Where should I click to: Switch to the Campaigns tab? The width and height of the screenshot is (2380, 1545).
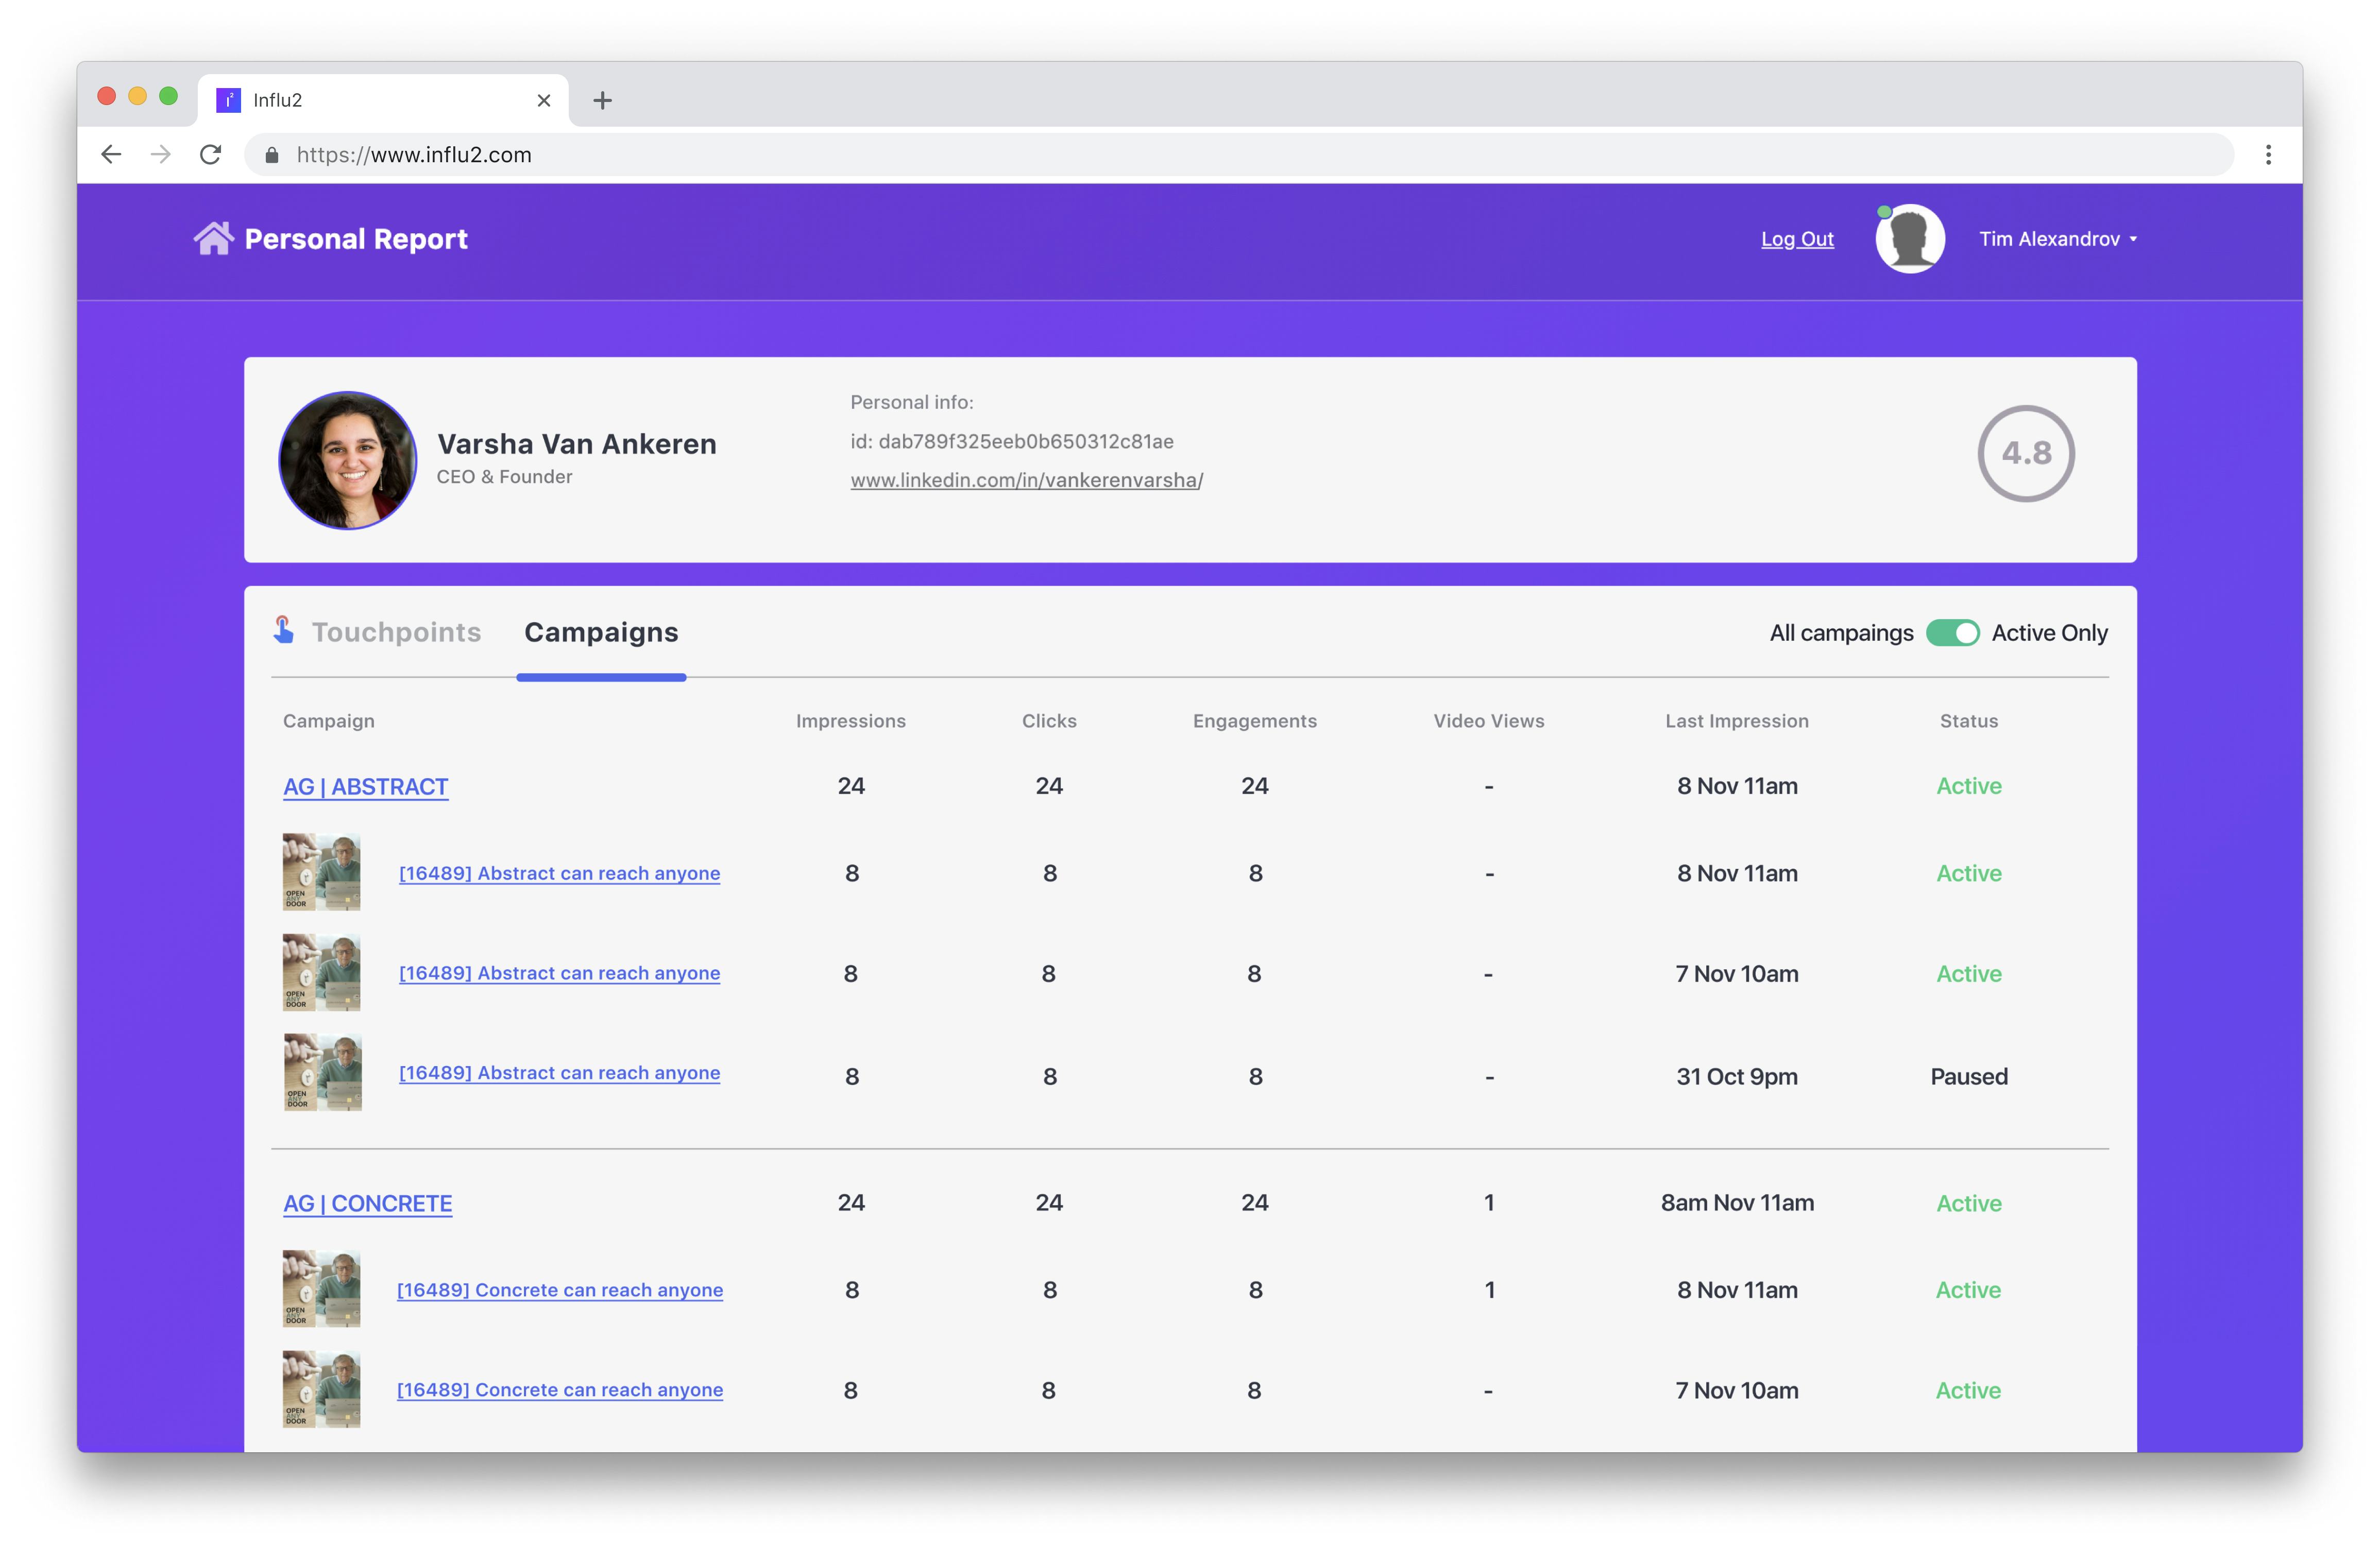tap(600, 632)
